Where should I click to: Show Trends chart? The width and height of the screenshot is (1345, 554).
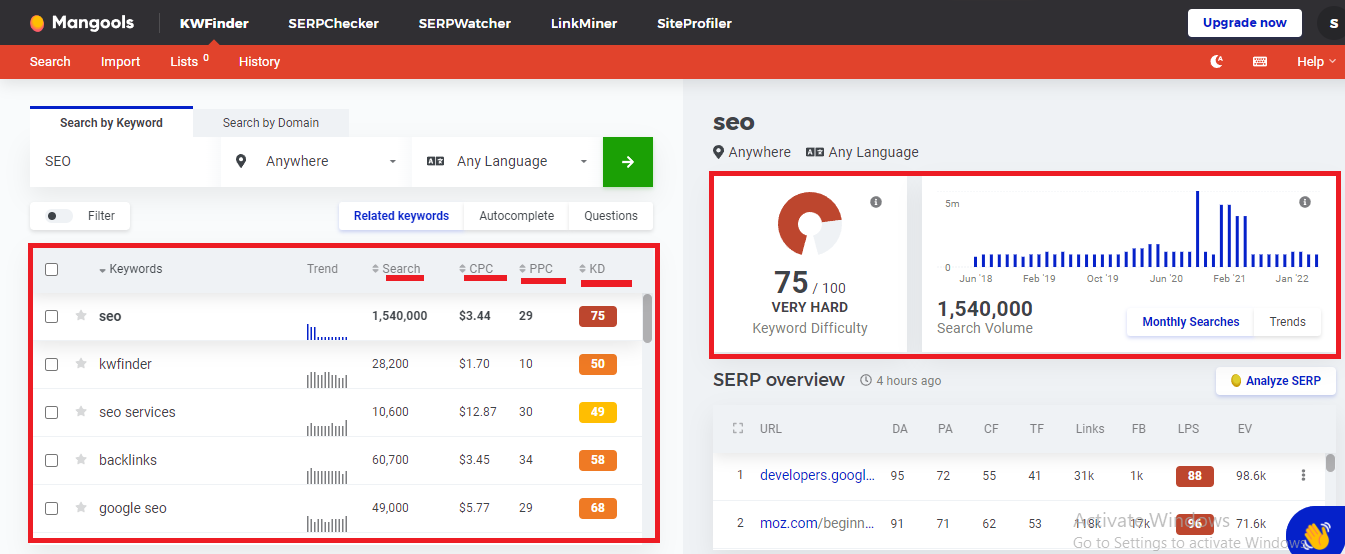click(1288, 322)
